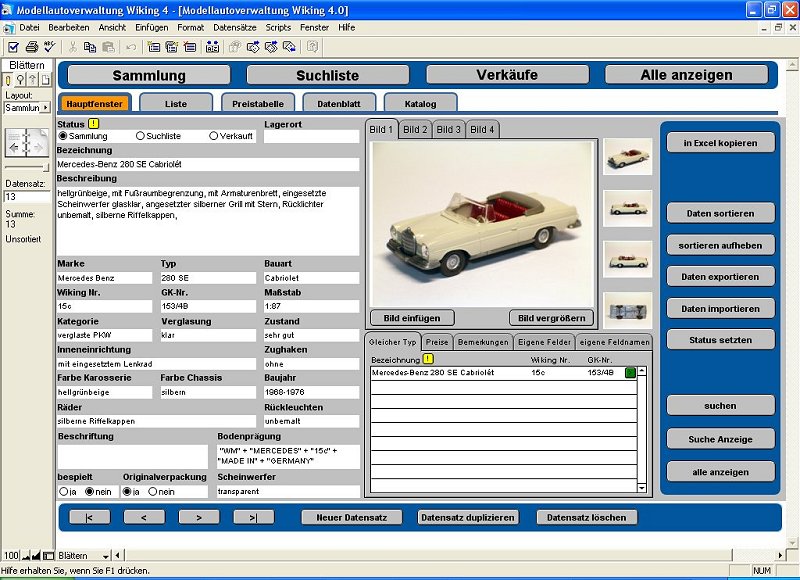Click the Datensatz number field showing 13
The image size is (800, 580).
27,196
